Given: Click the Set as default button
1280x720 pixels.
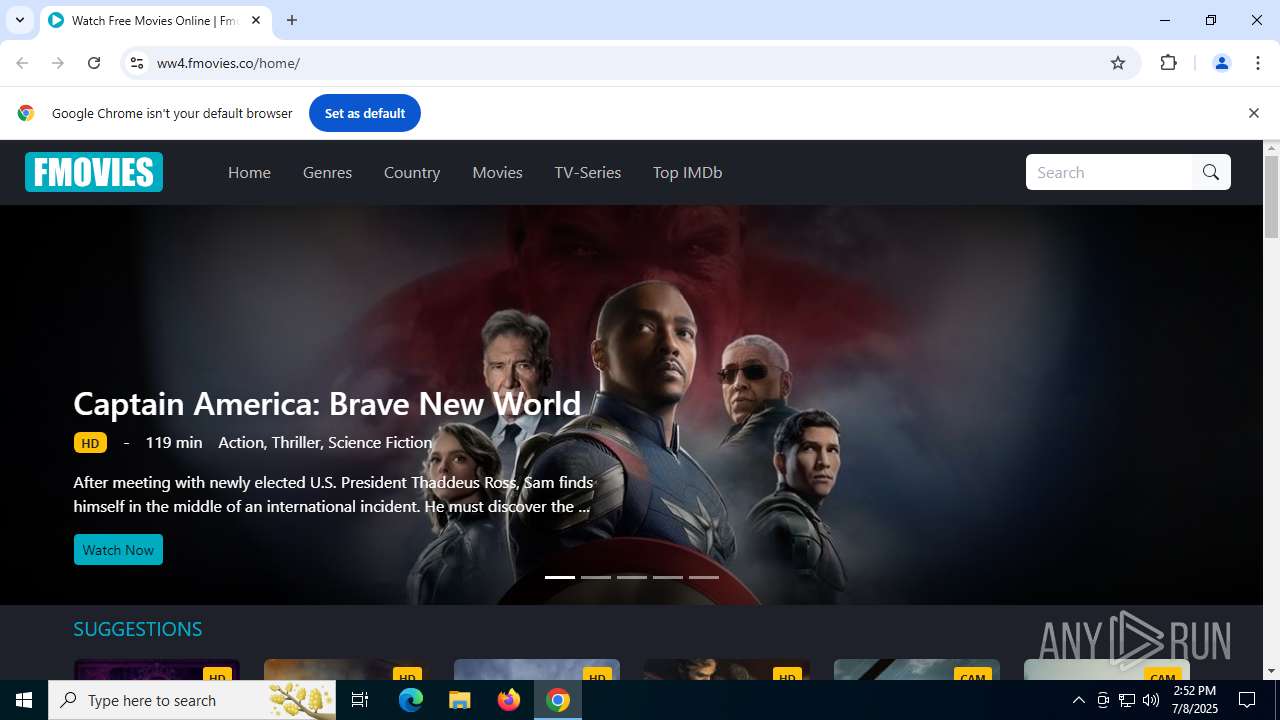Looking at the screenshot, I should coord(364,113).
